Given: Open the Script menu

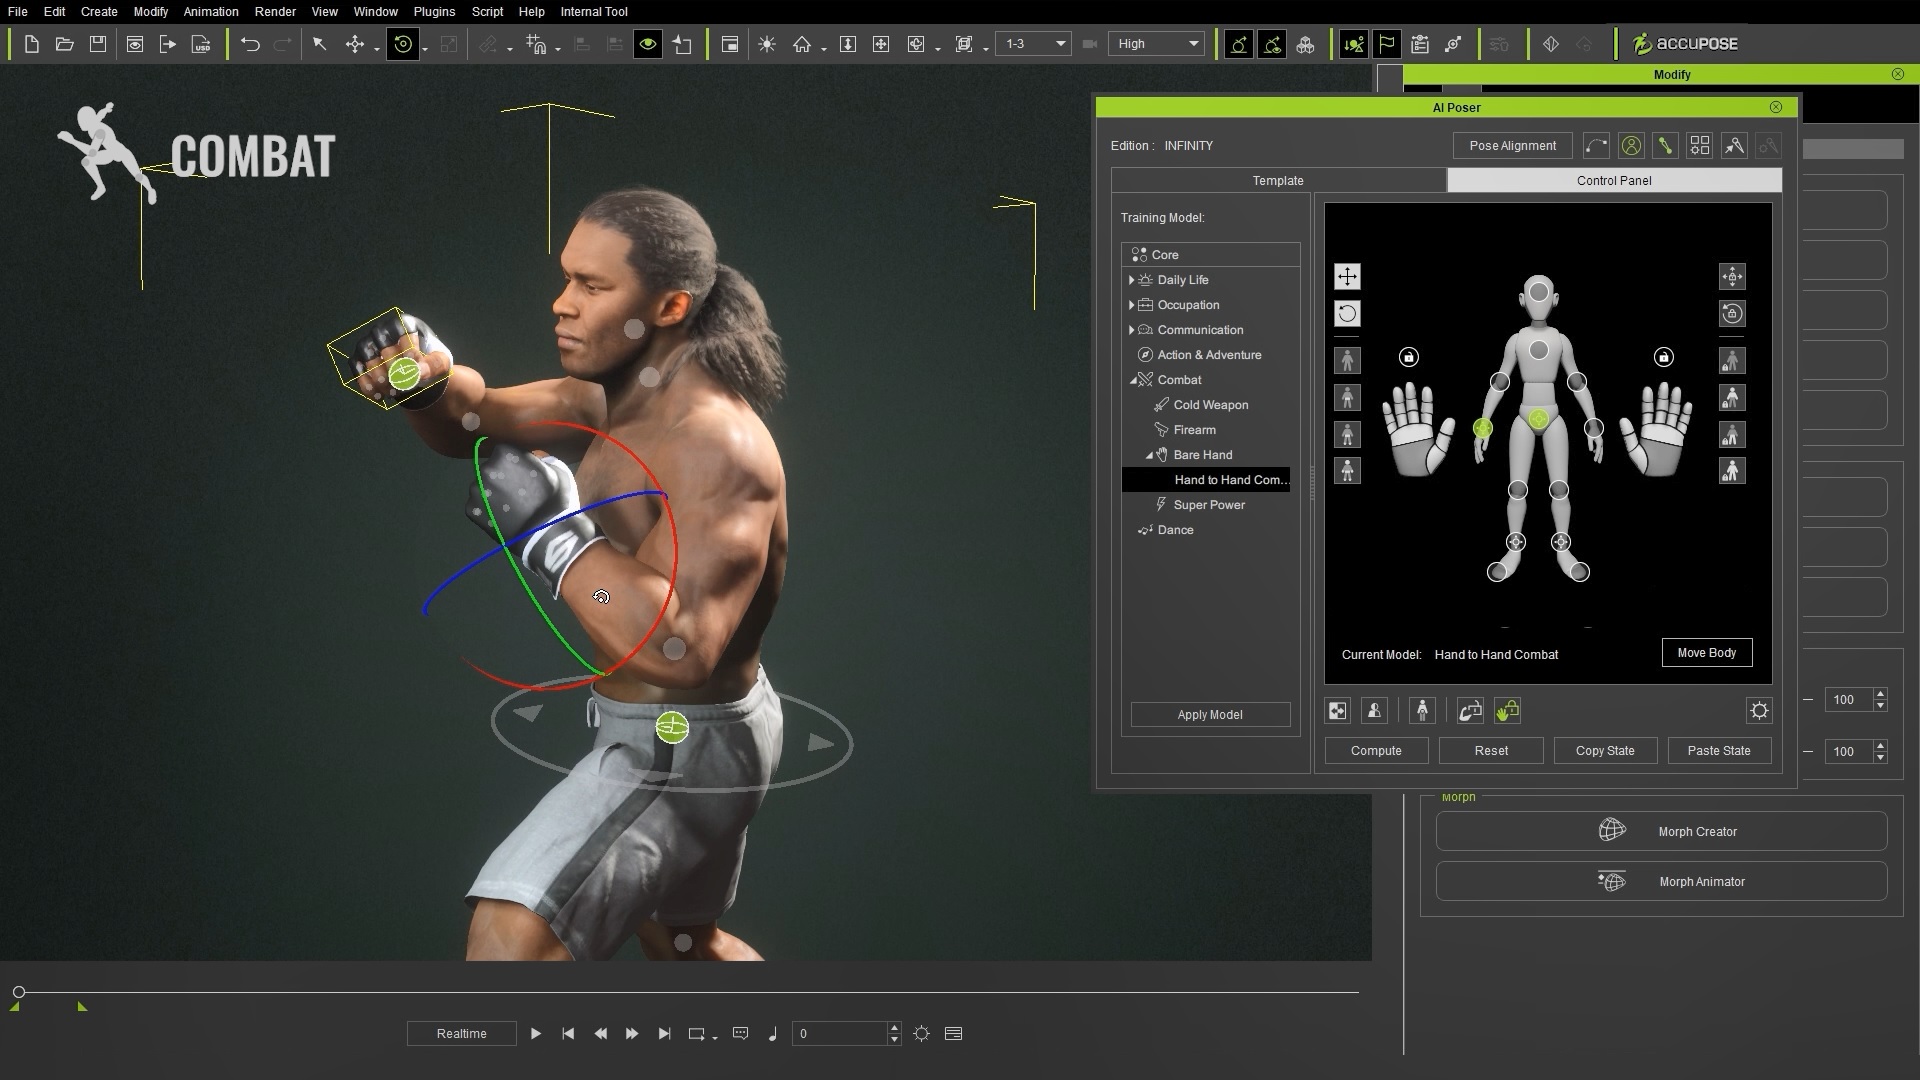Looking at the screenshot, I should point(487,12).
